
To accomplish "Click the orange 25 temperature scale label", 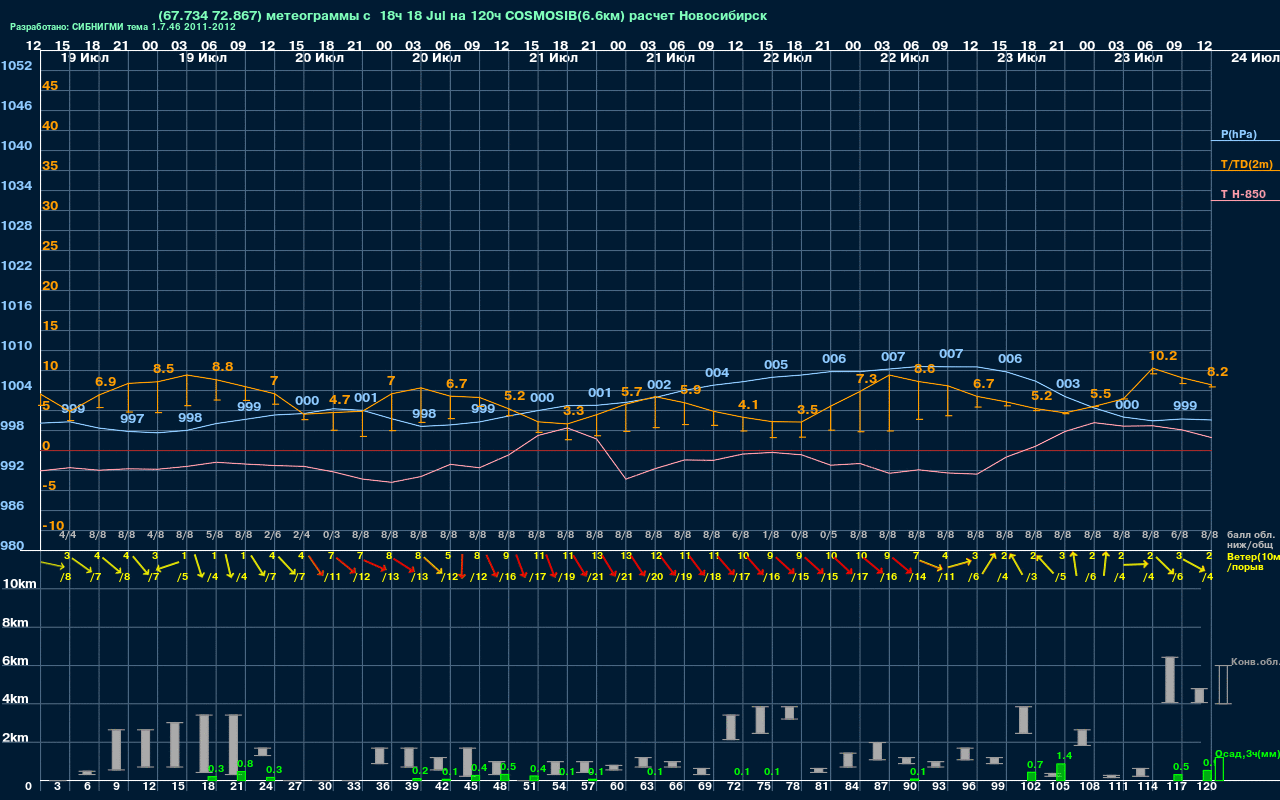I will pos(50,246).
